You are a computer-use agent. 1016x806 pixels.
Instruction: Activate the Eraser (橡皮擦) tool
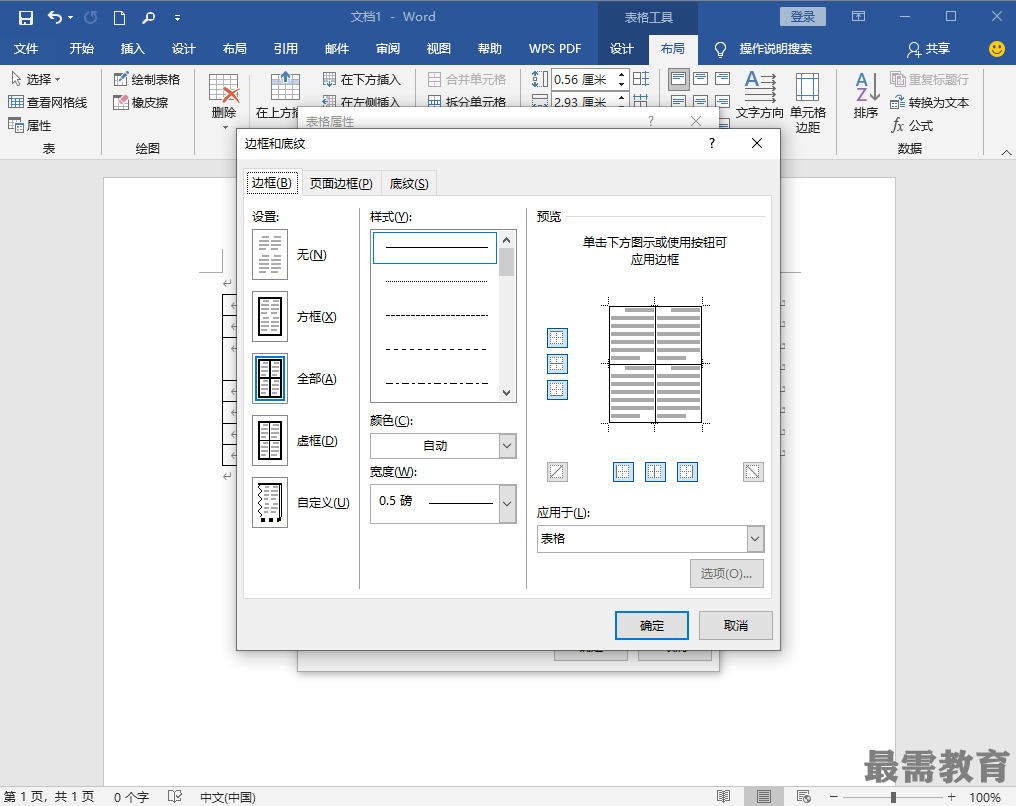141,102
